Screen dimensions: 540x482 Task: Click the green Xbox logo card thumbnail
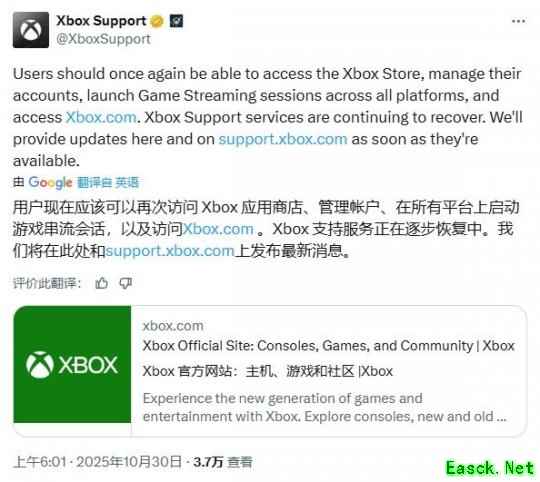click(x=72, y=364)
